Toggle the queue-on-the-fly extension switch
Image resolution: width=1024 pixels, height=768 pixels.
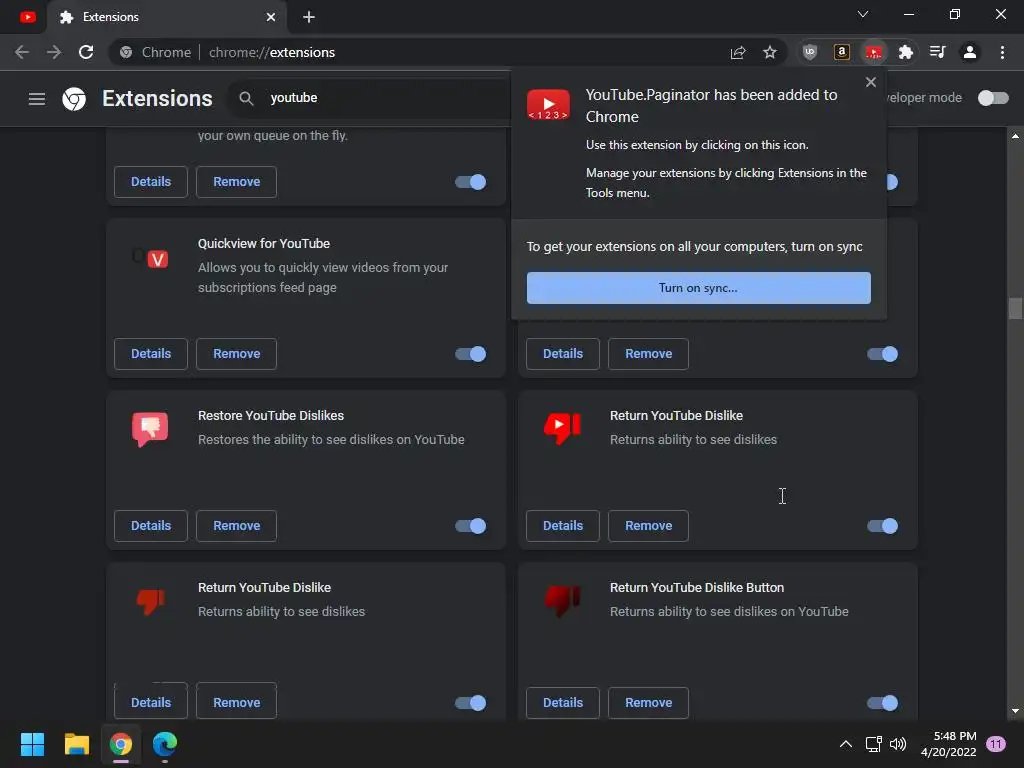[470, 182]
